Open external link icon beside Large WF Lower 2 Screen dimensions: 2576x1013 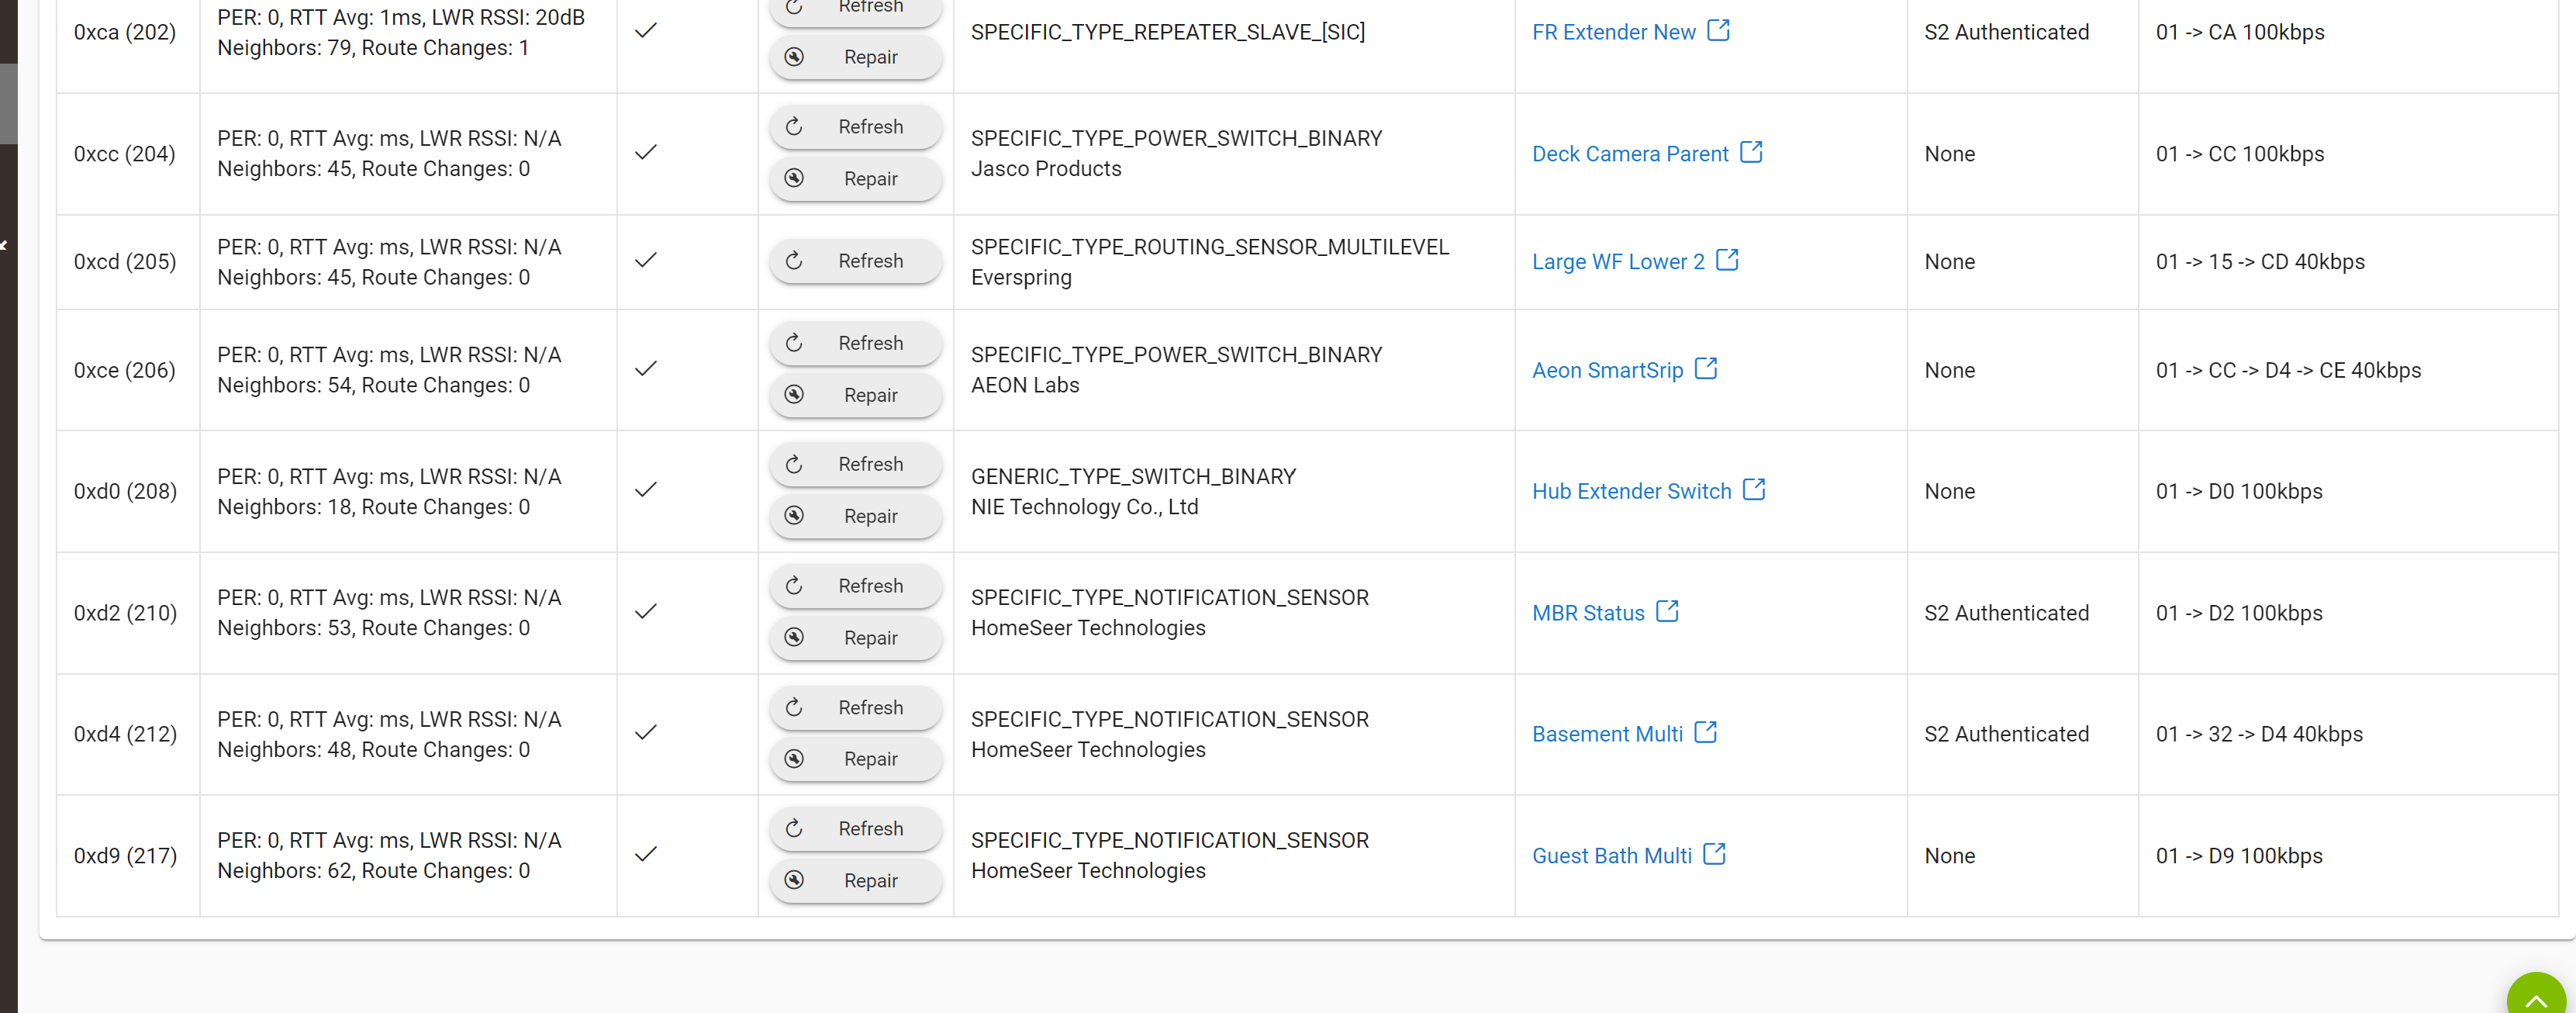coord(1727,260)
